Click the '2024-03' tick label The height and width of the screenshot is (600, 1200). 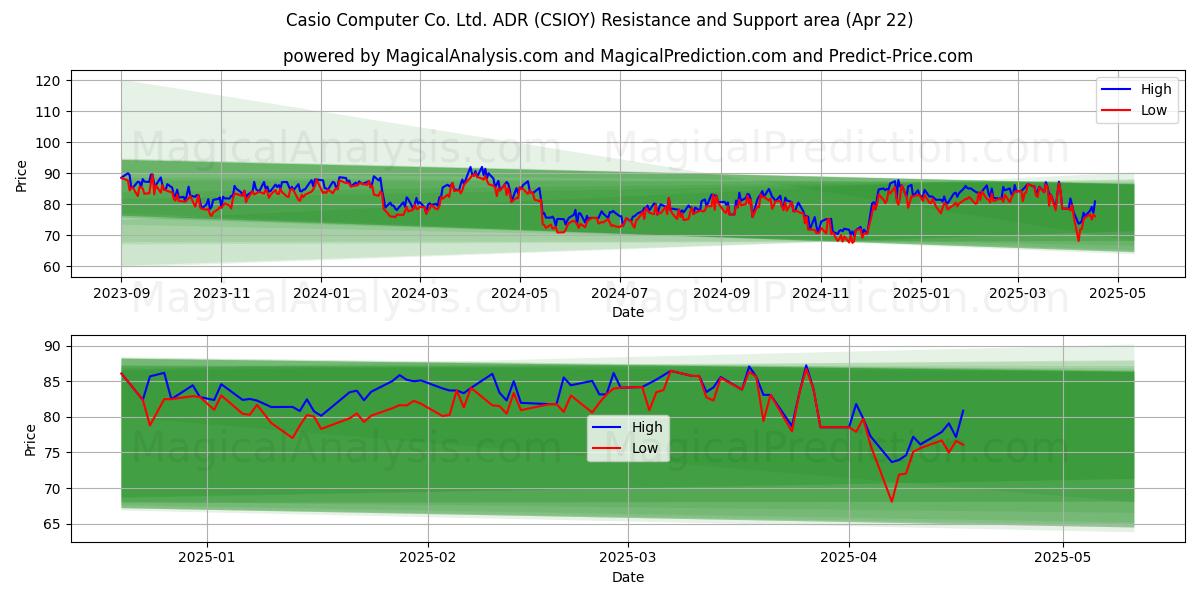[x=419, y=294]
